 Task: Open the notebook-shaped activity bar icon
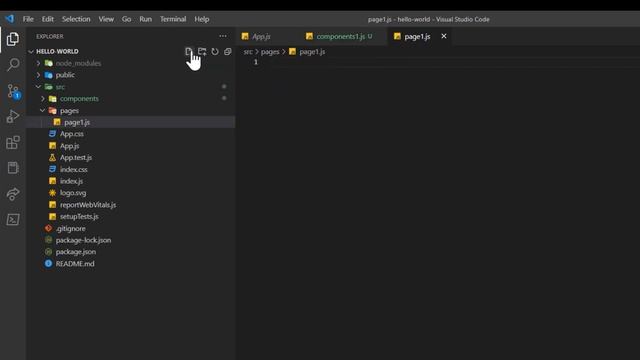(x=13, y=168)
